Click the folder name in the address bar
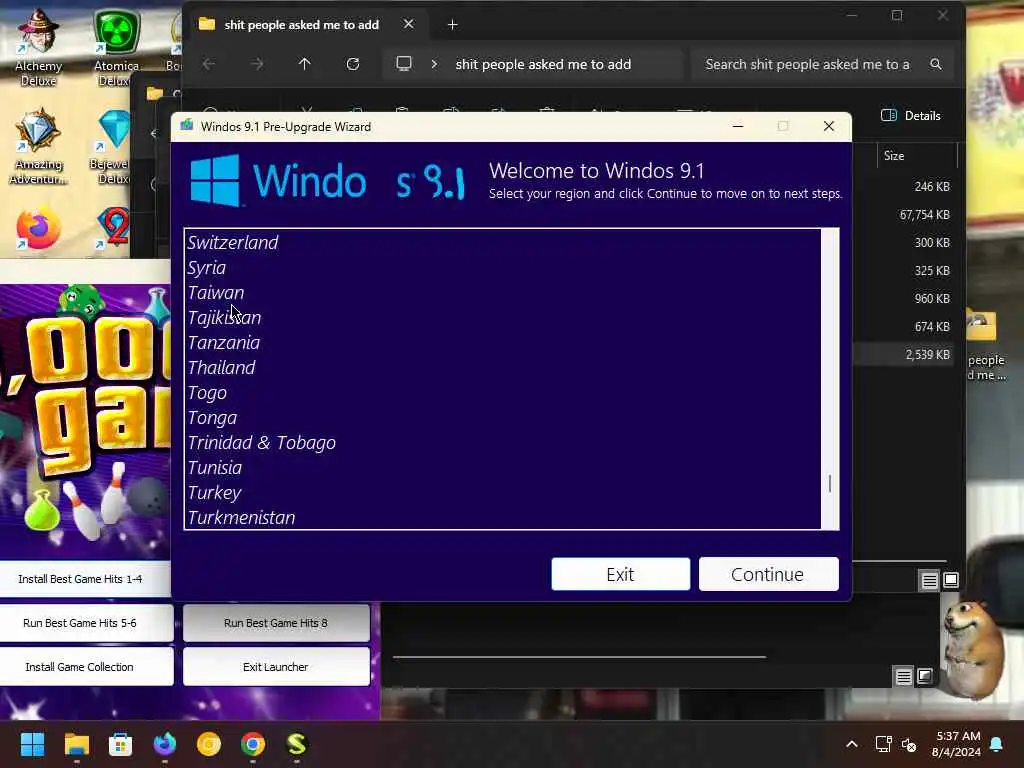 [543, 64]
